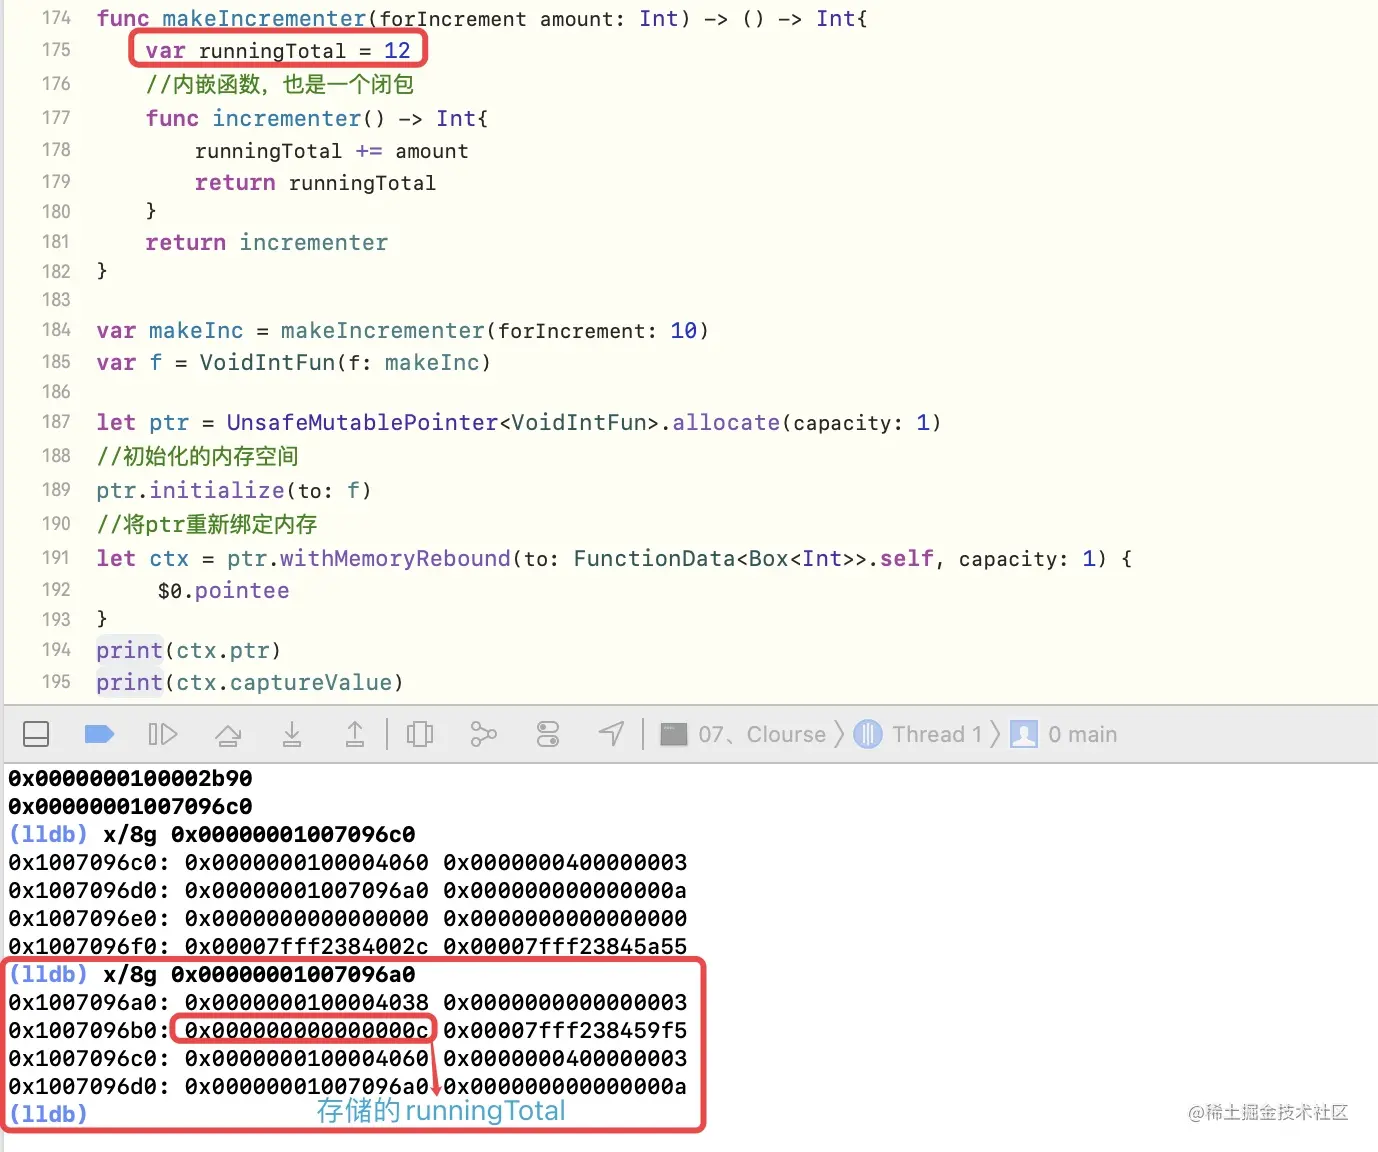Step out of the function
The width and height of the screenshot is (1378, 1152).
click(x=355, y=735)
